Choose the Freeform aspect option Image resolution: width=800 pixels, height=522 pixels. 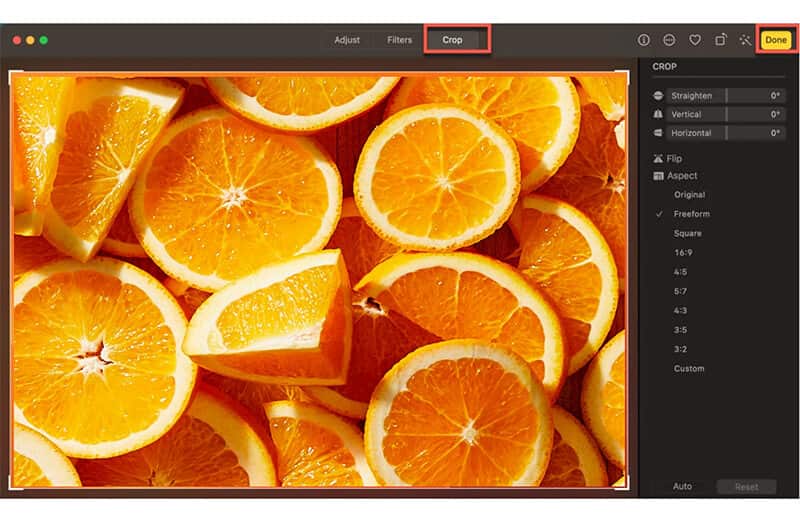(691, 214)
